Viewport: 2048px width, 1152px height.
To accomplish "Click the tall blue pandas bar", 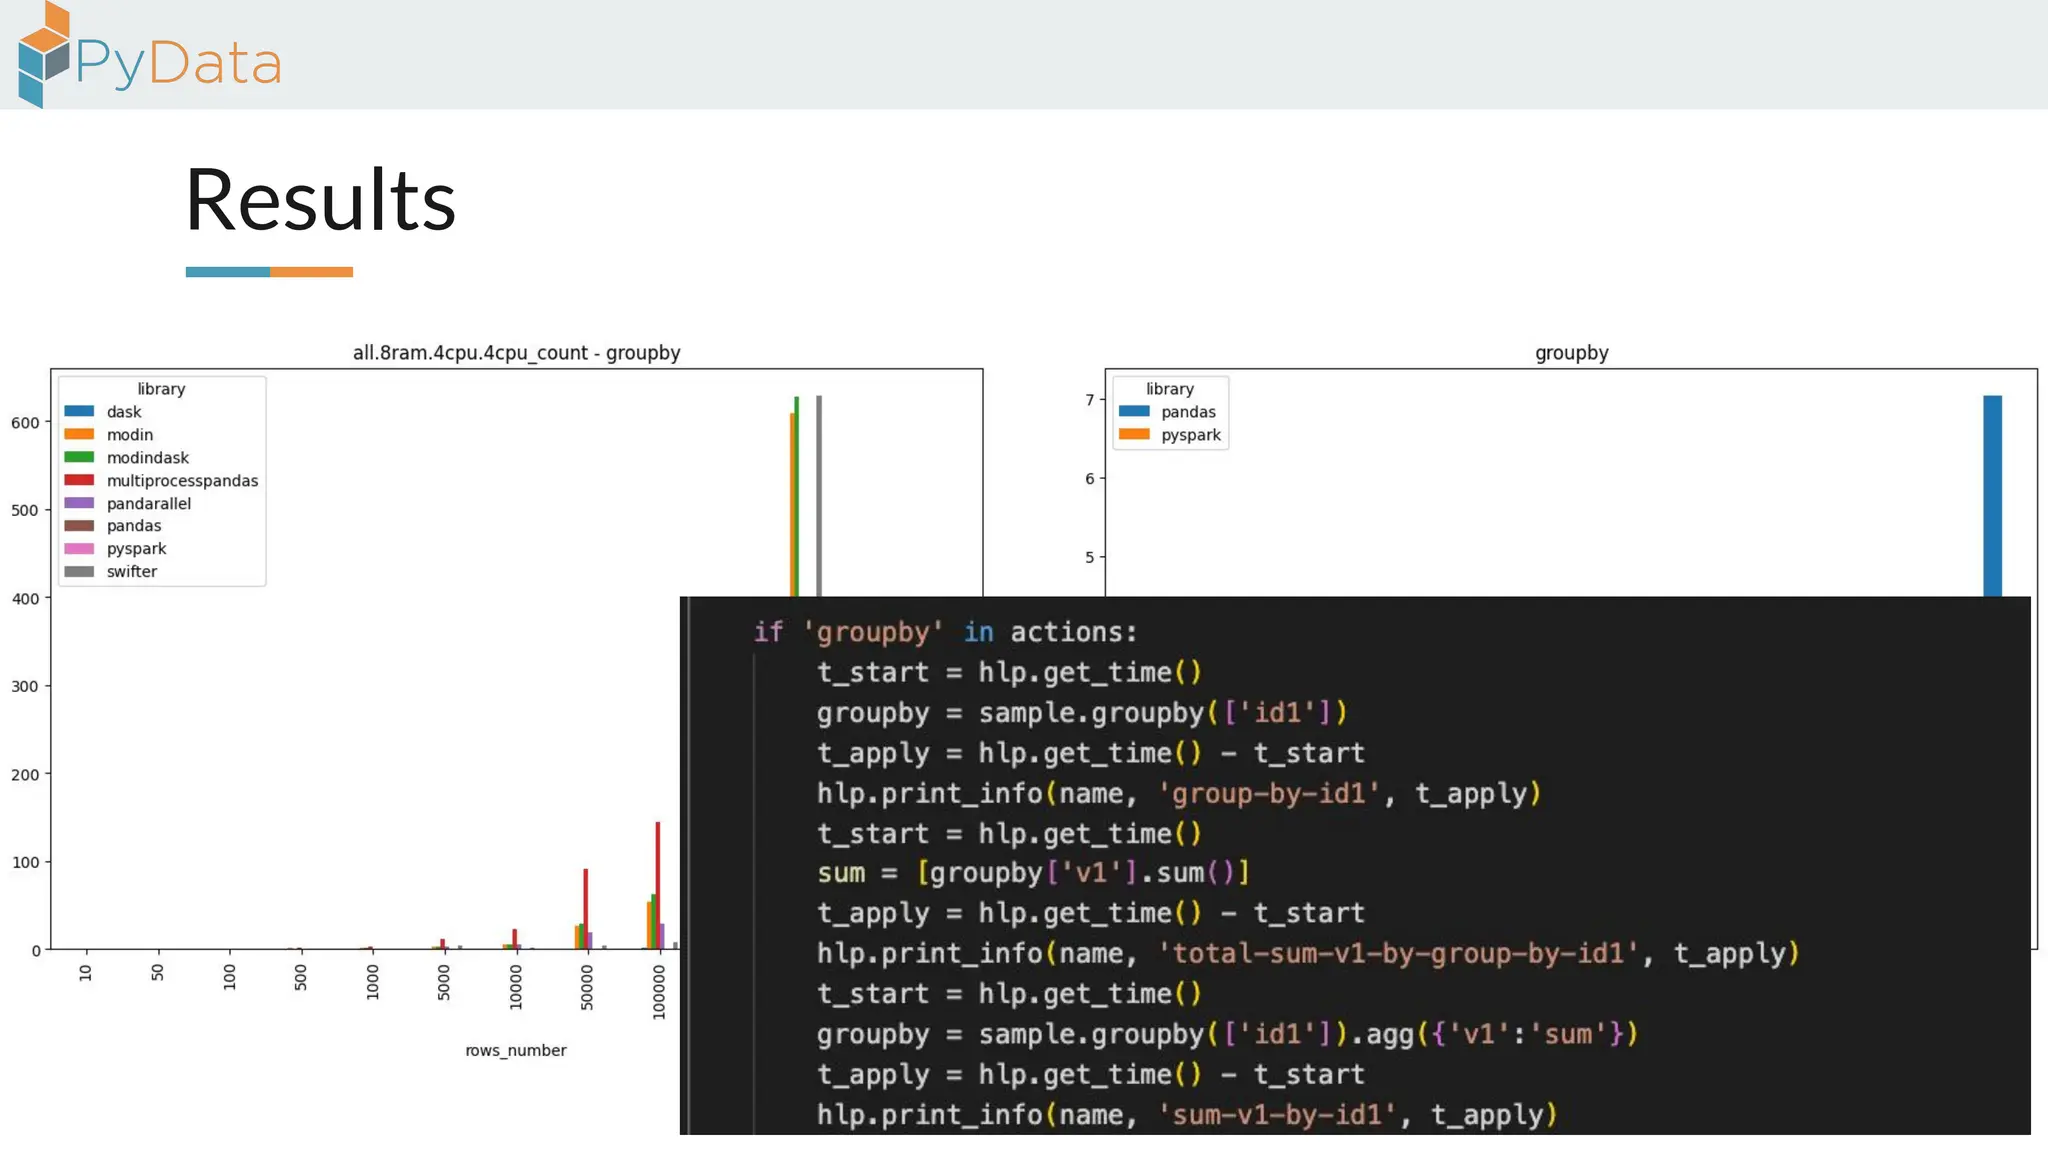I will pos(1992,495).
